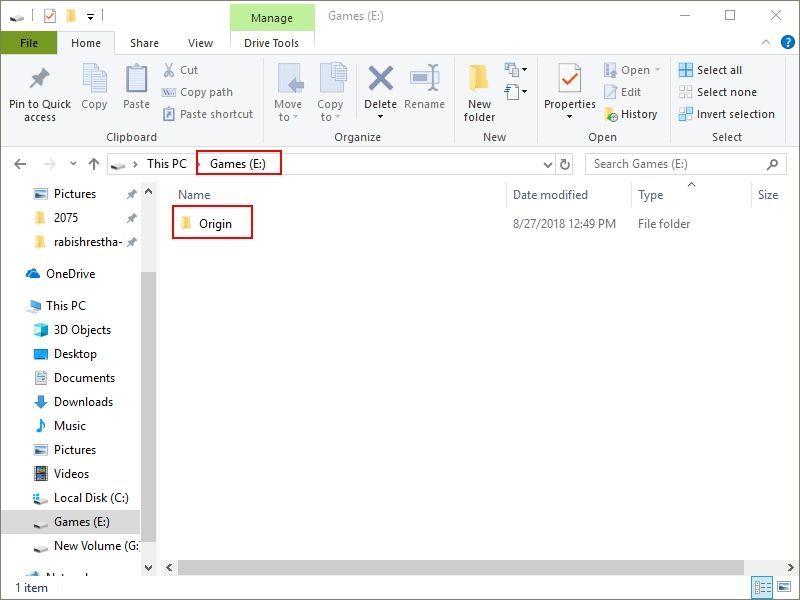The height and width of the screenshot is (600, 800).
Task: Click the Pin to Quick access icon
Action: (40, 79)
